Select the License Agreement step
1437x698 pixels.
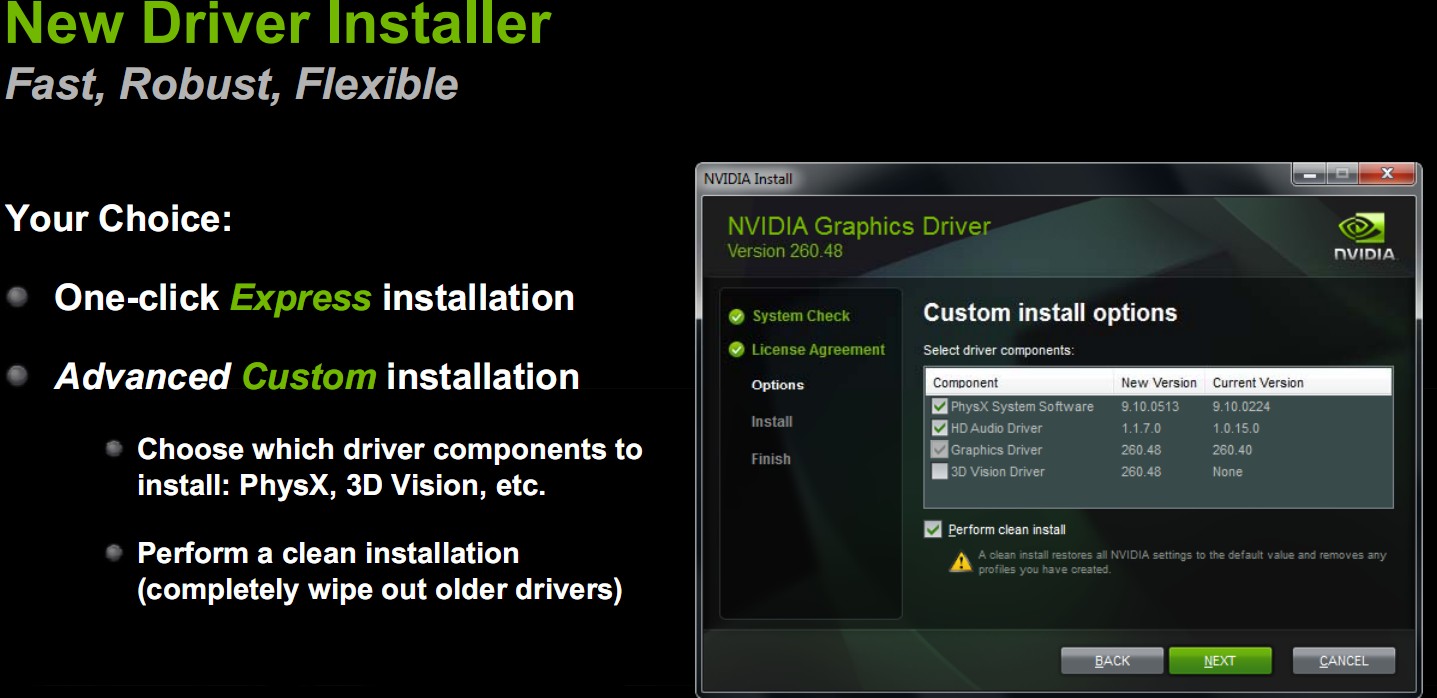[818, 350]
